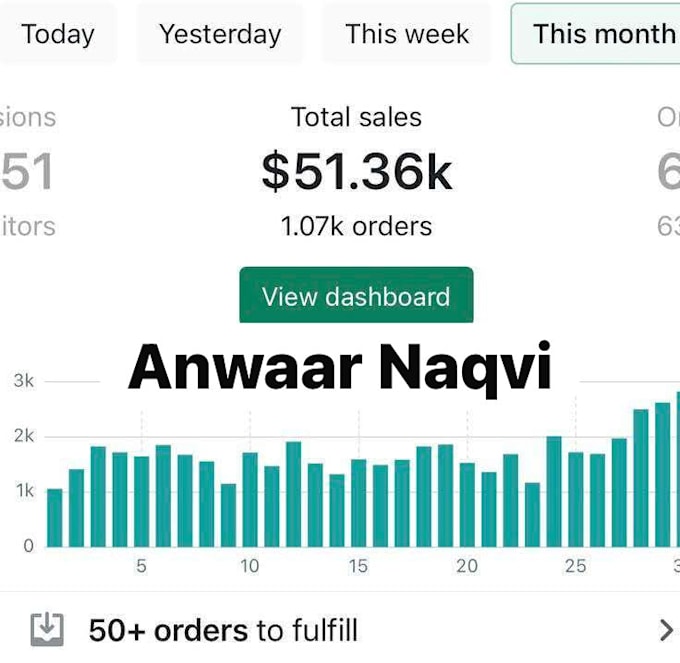
Task: Click the 1.07k orders text
Action: tap(356, 226)
